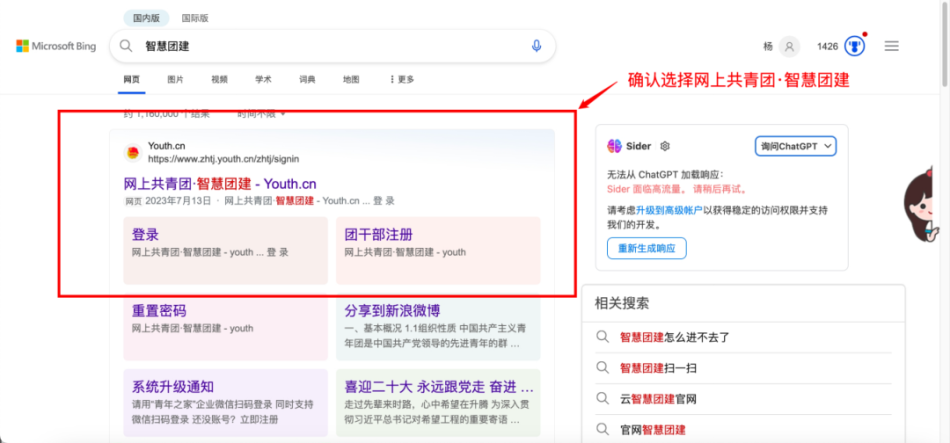950x443 pixels.
Task: Open the hamburger menu icon
Action: pyautogui.click(x=892, y=46)
